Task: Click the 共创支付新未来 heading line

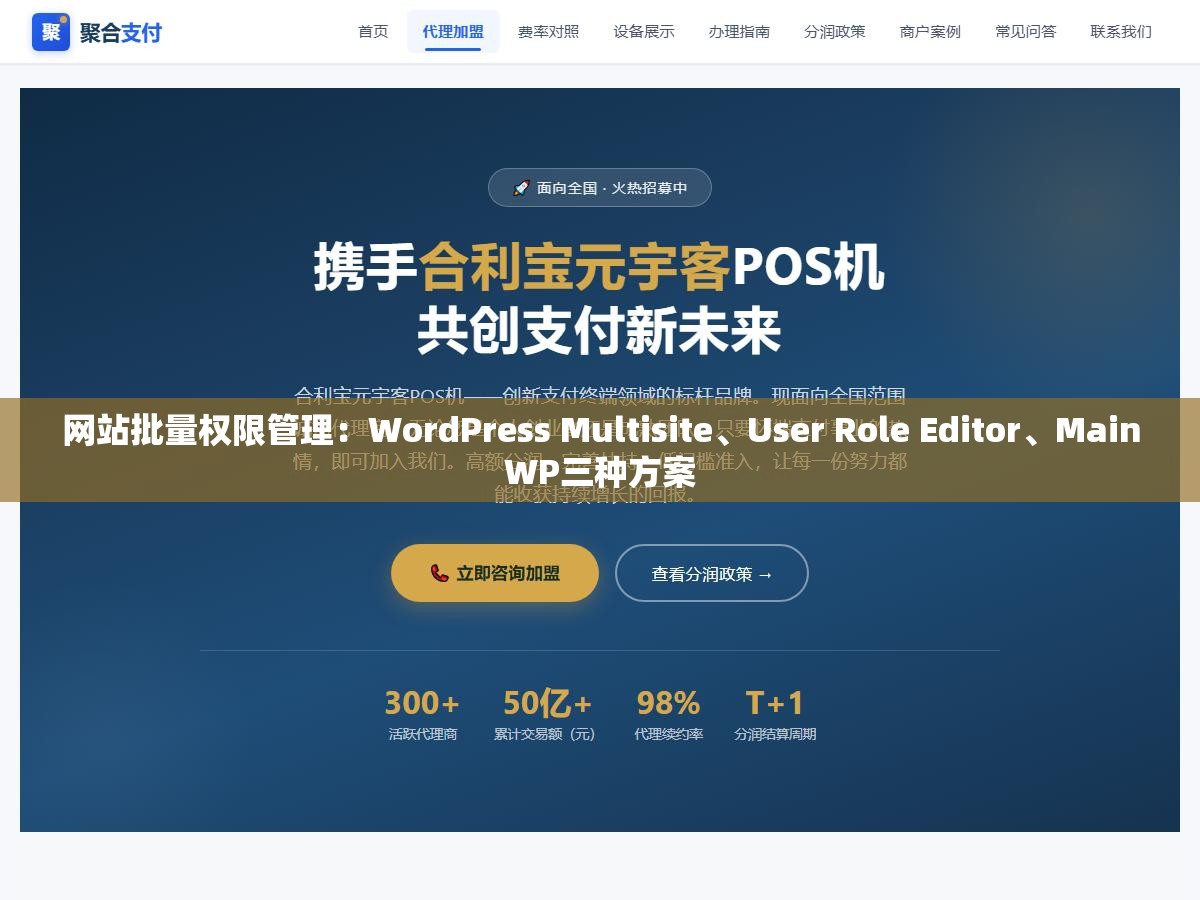Action: pos(600,331)
